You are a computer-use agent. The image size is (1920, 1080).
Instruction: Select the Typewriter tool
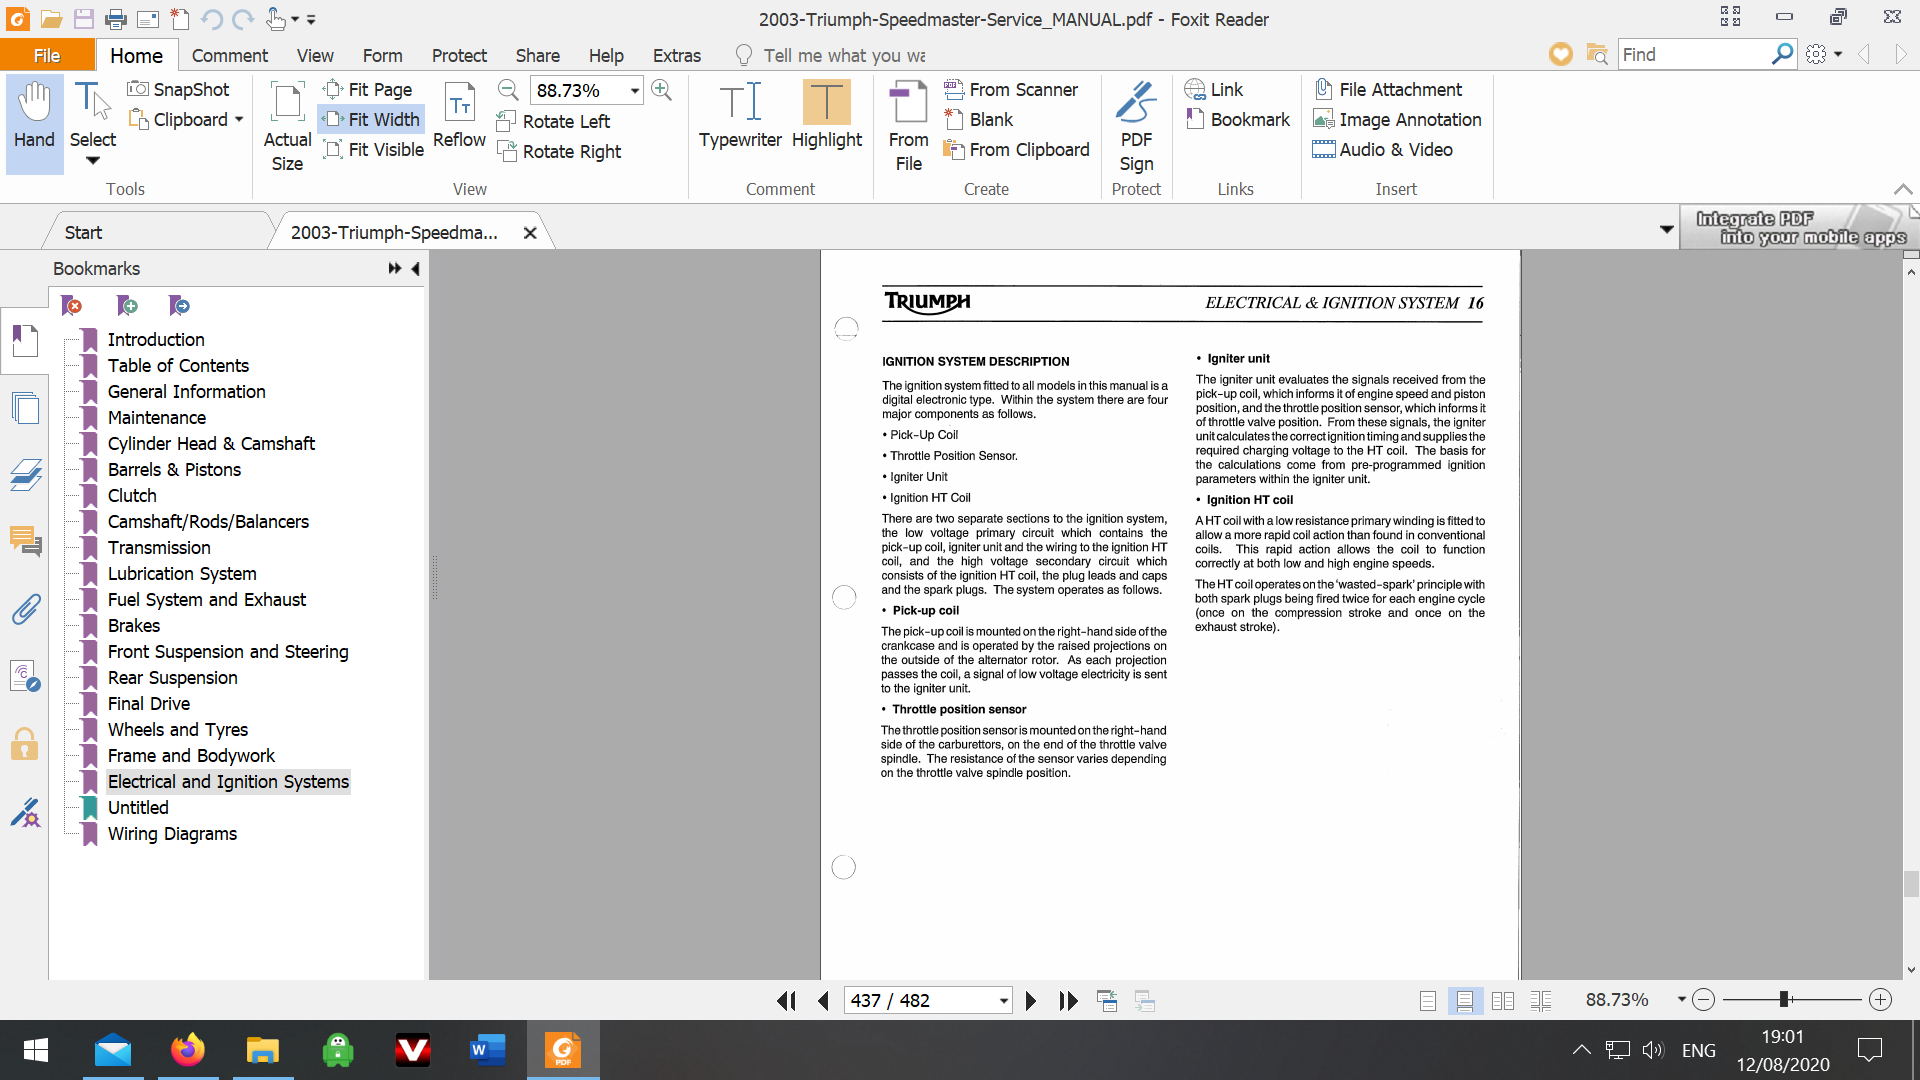[x=740, y=117]
